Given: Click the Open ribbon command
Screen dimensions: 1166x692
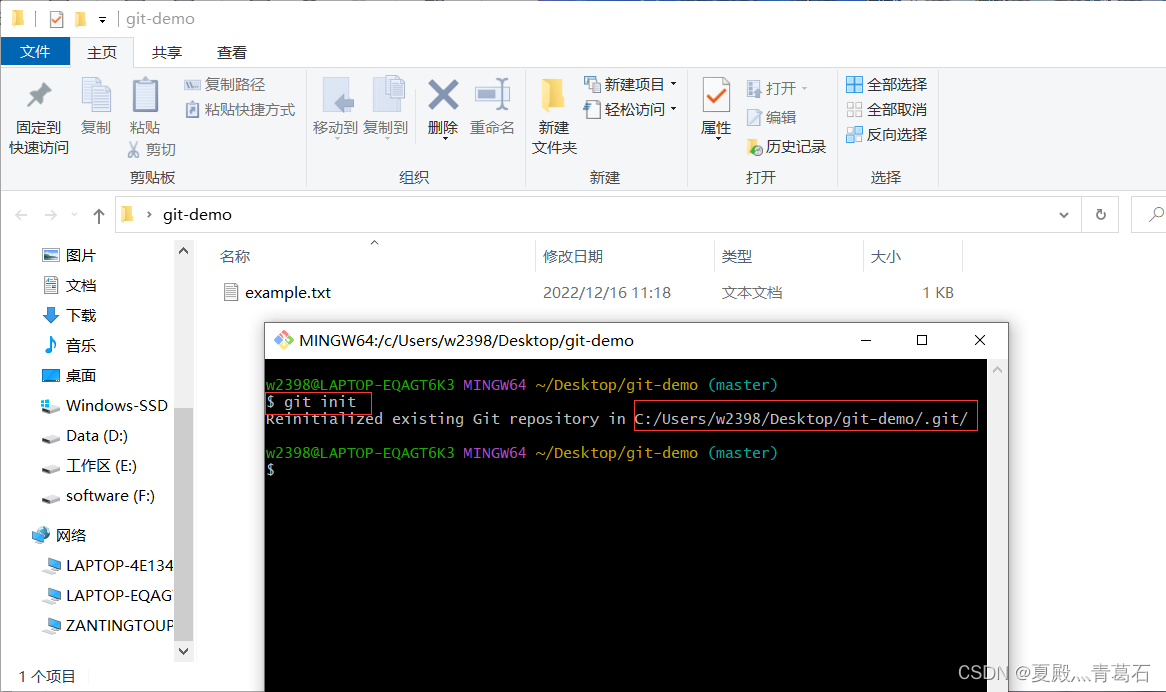Looking at the screenshot, I should point(777,88).
